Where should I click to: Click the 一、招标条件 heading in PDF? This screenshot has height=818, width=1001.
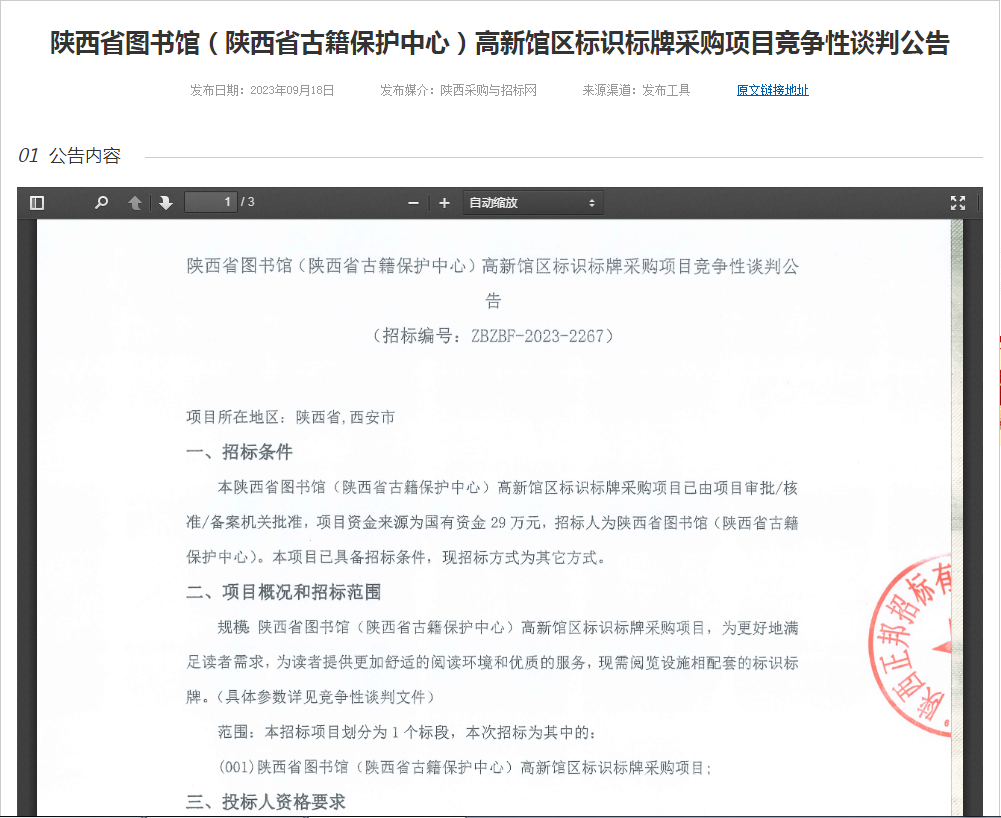pyautogui.click(x=239, y=452)
